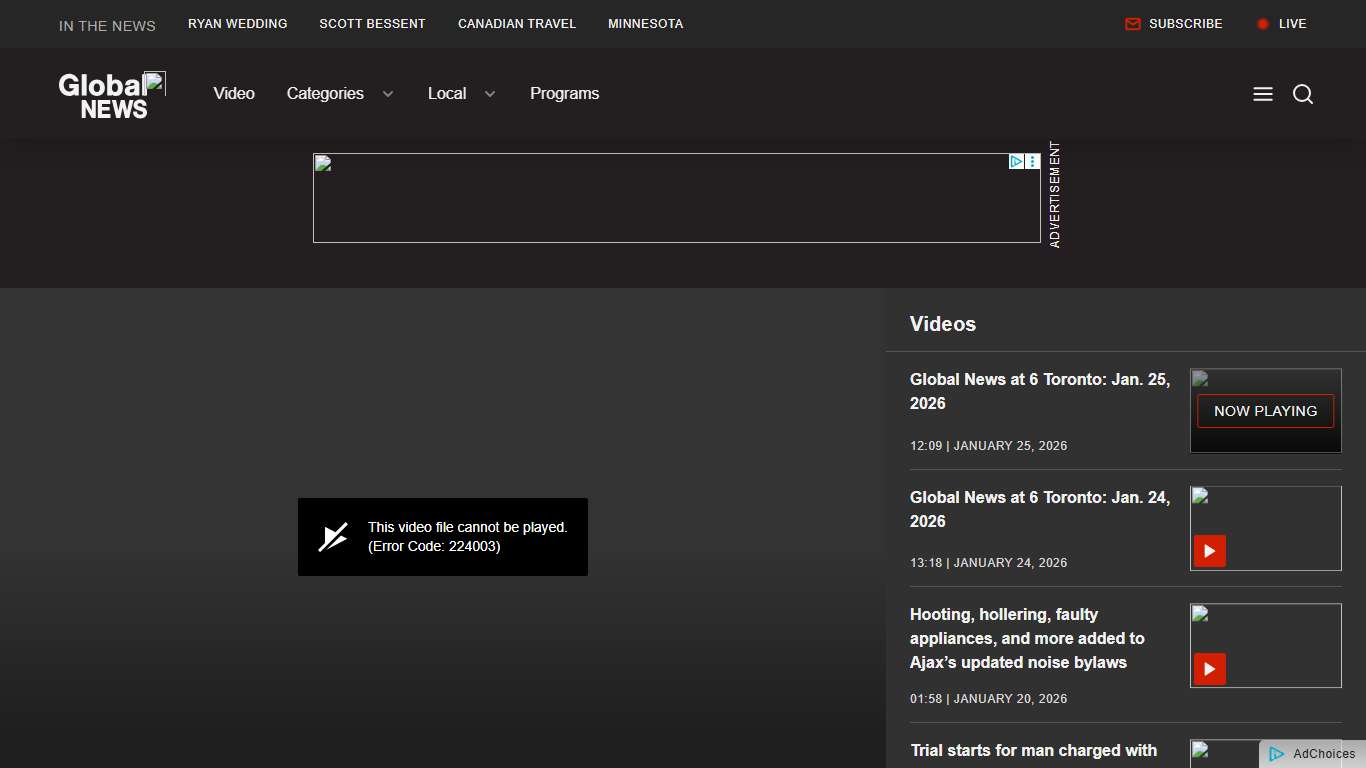1366x768 pixels.
Task: Open the Minnesota topic link
Action: tap(645, 24)
